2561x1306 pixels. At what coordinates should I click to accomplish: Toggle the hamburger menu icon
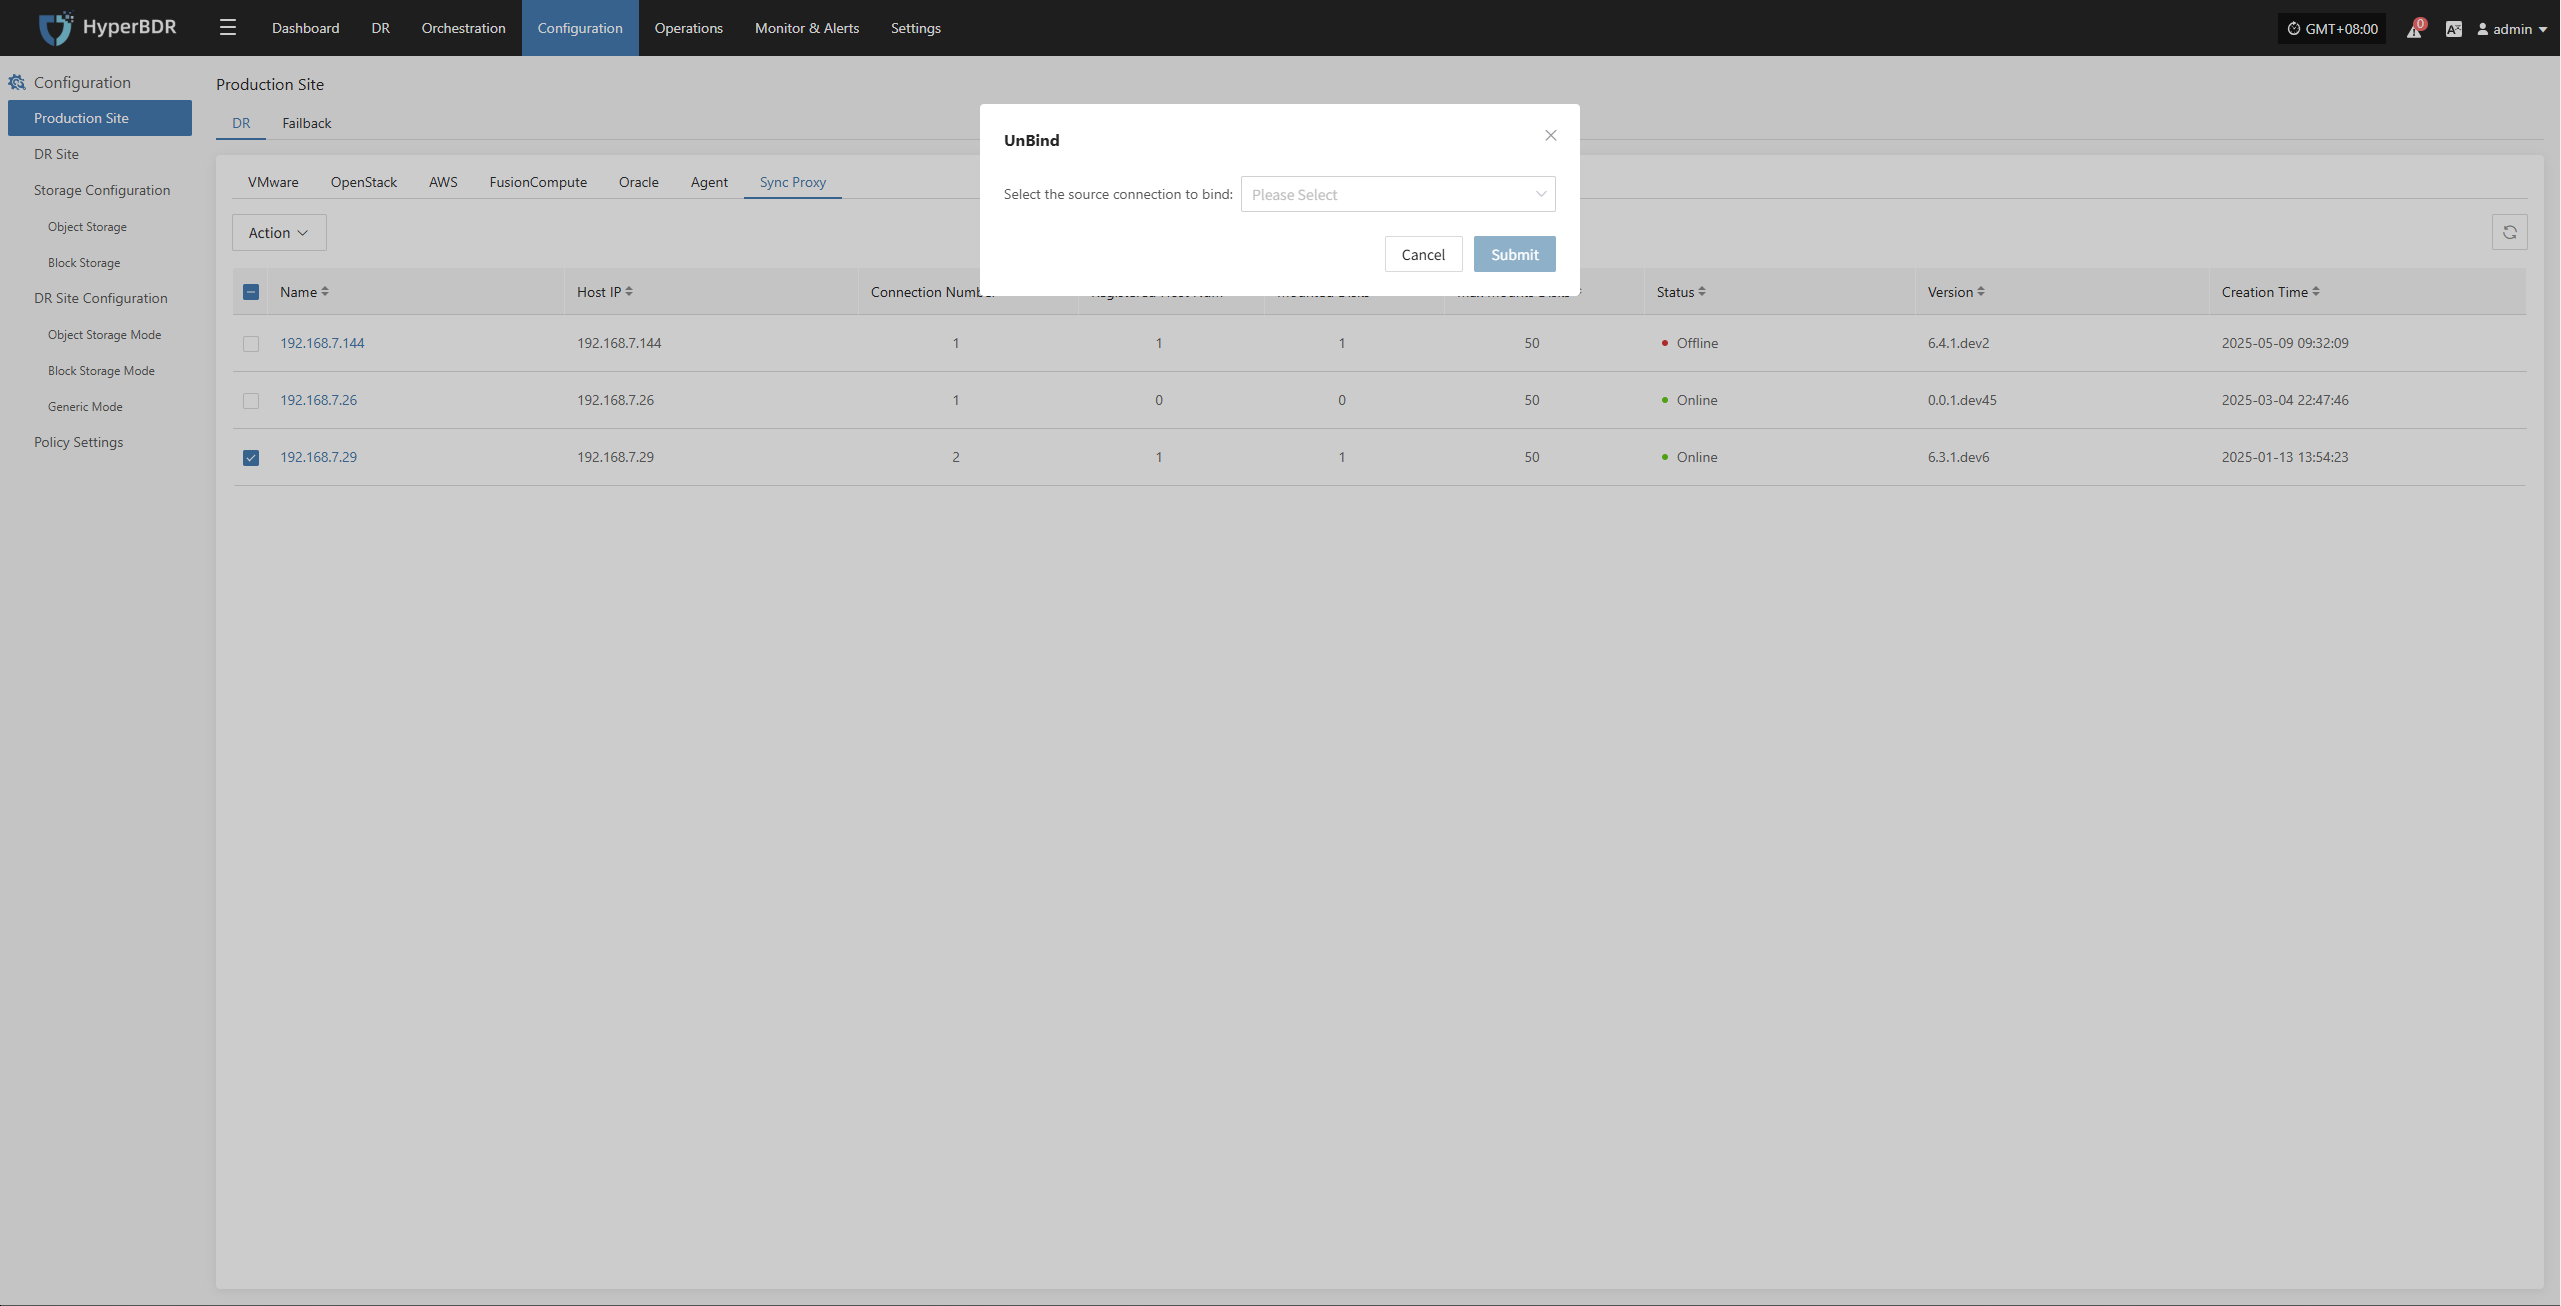228,28
